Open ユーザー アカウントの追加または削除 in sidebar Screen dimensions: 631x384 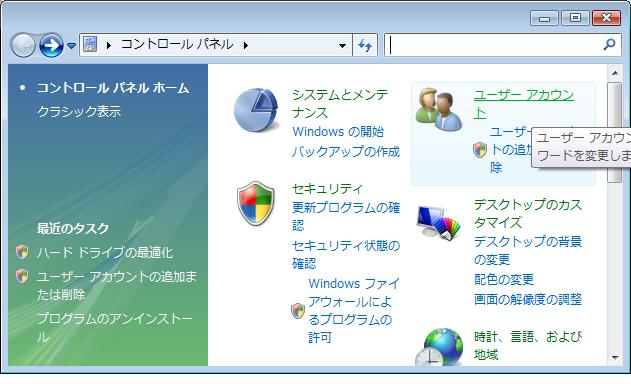click(117, 285)
